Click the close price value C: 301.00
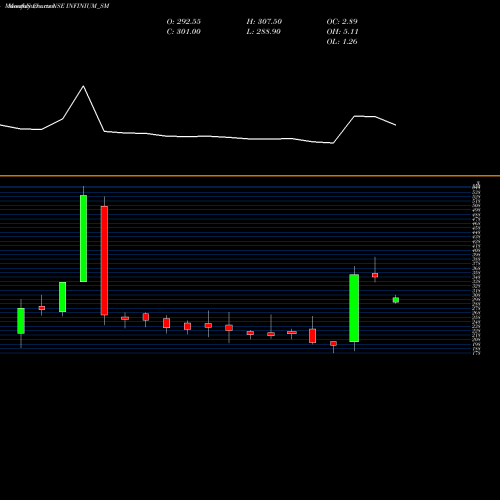500x500 pixels. pyautogui.click(x=183, y=32)
